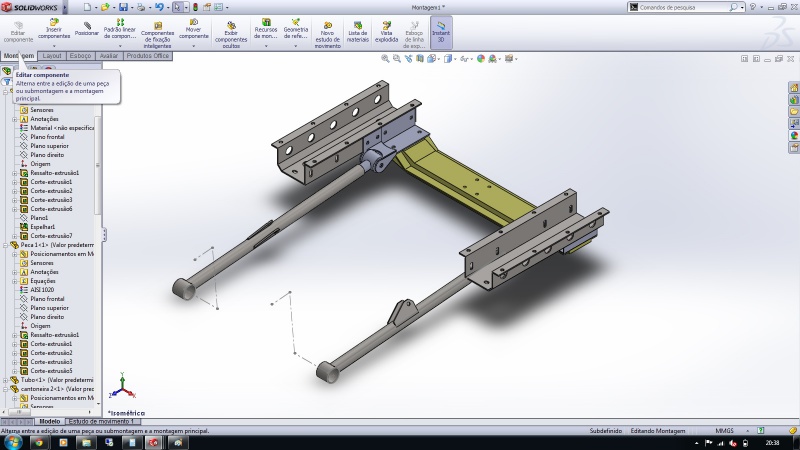800x450 pixels.
Task: Switch to the Esboço tab
Action: point(80,56)
